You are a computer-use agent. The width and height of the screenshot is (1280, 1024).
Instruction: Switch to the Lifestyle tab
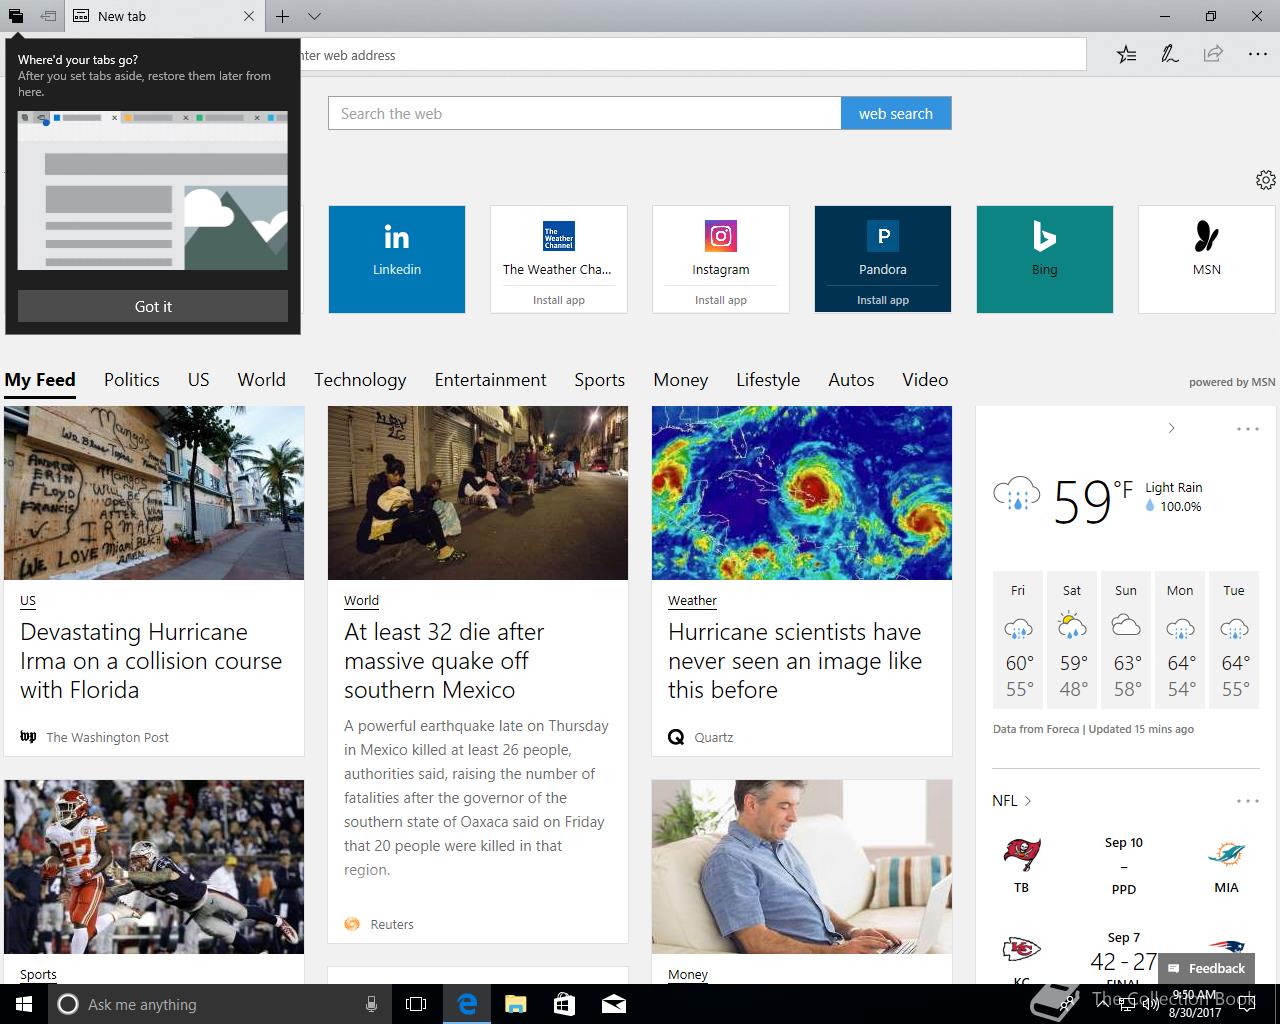(x=768, y=380)
